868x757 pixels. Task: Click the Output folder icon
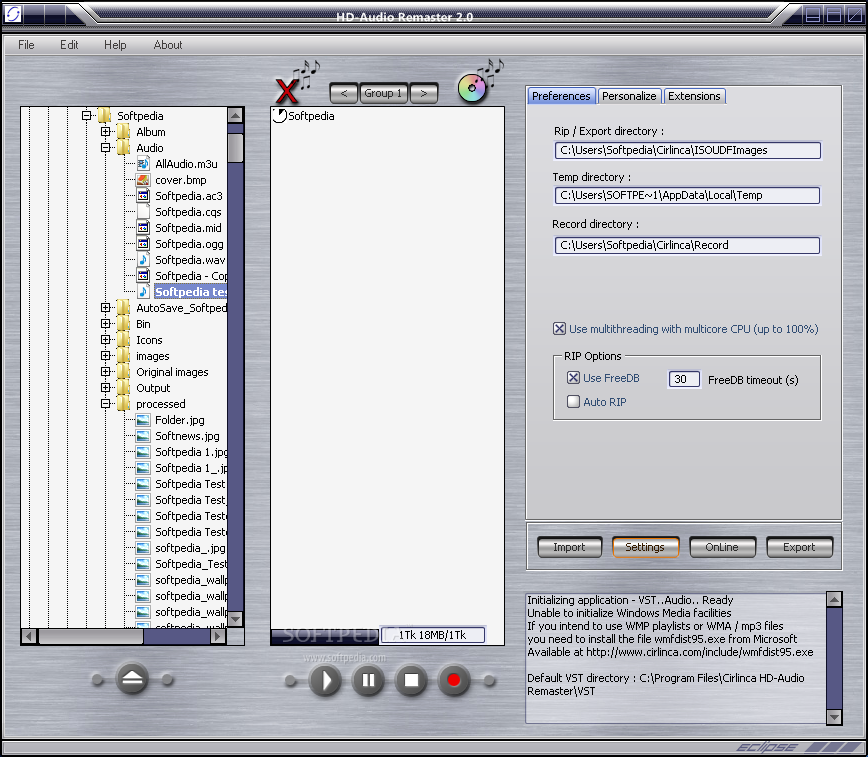click(123, 388)
